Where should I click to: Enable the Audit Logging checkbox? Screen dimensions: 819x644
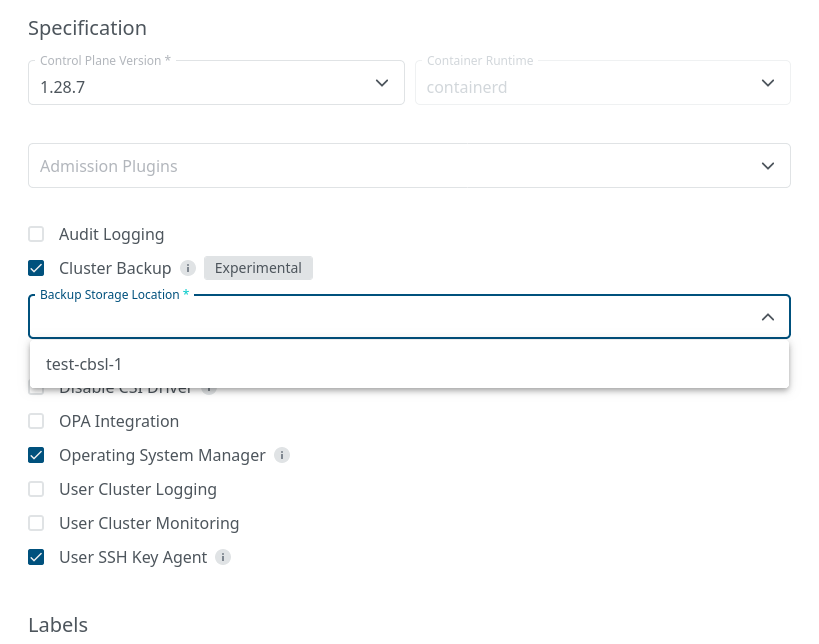coord(36,234)
